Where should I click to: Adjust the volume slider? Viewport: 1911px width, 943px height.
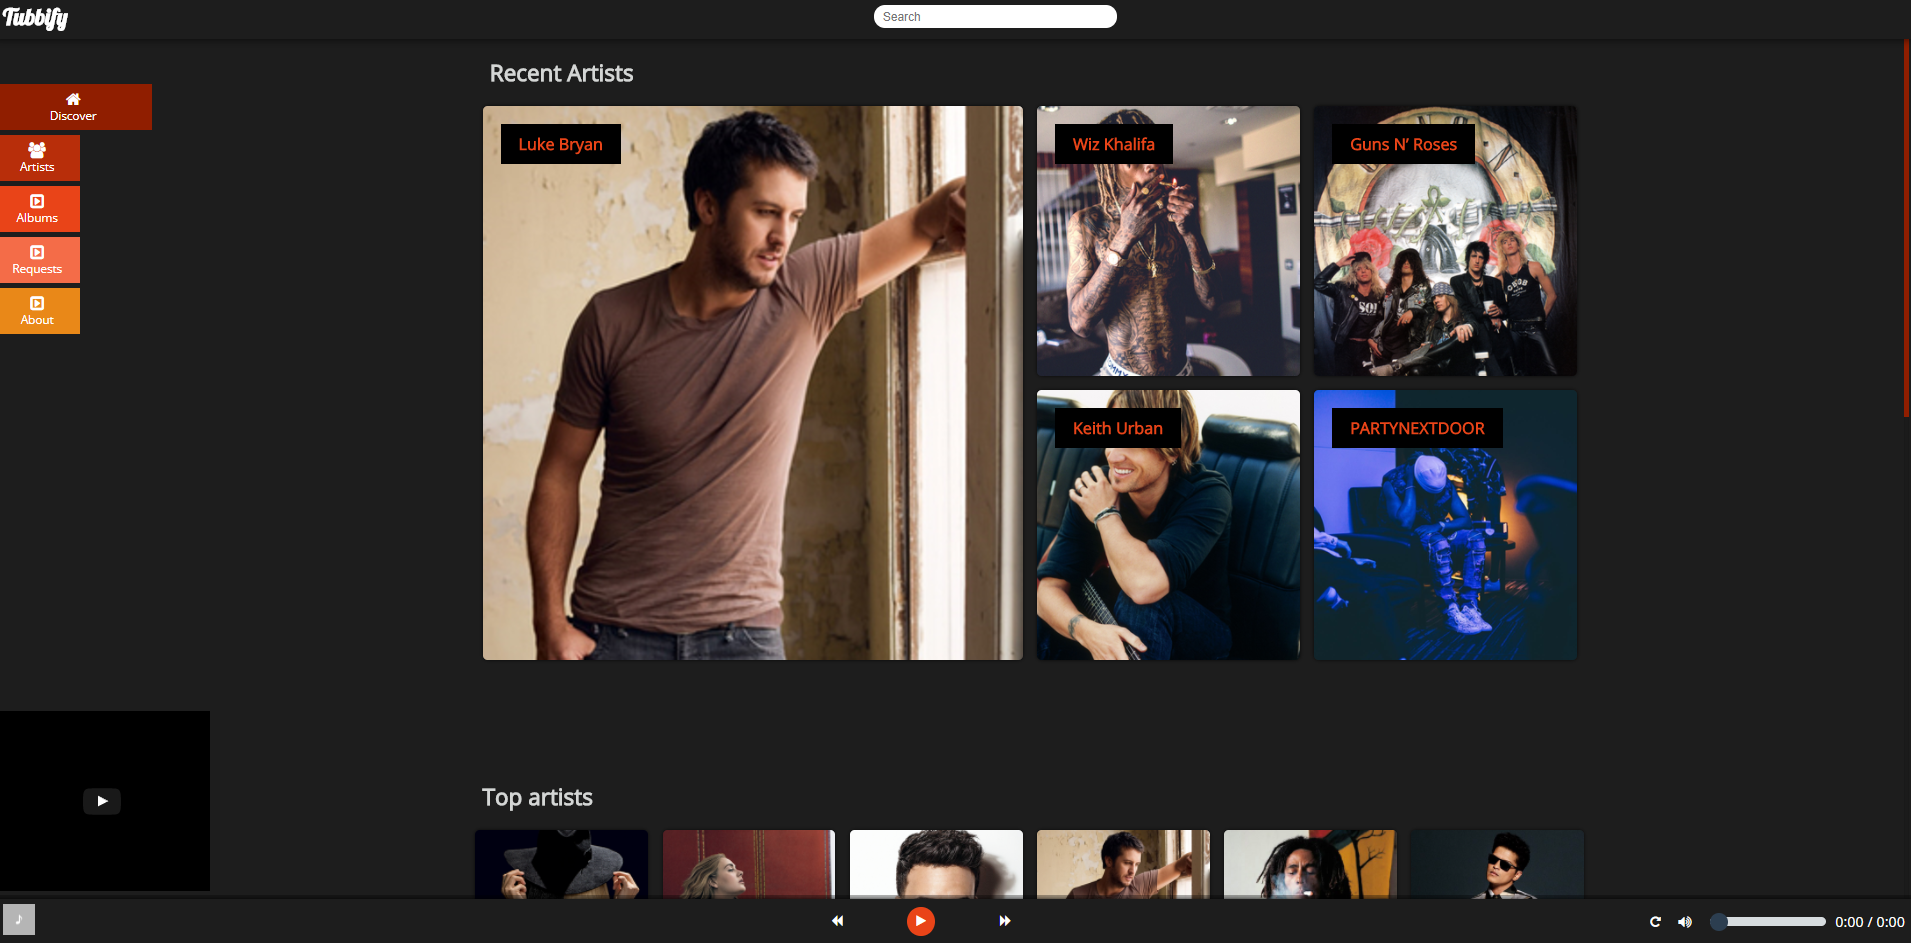[1768, 922]
